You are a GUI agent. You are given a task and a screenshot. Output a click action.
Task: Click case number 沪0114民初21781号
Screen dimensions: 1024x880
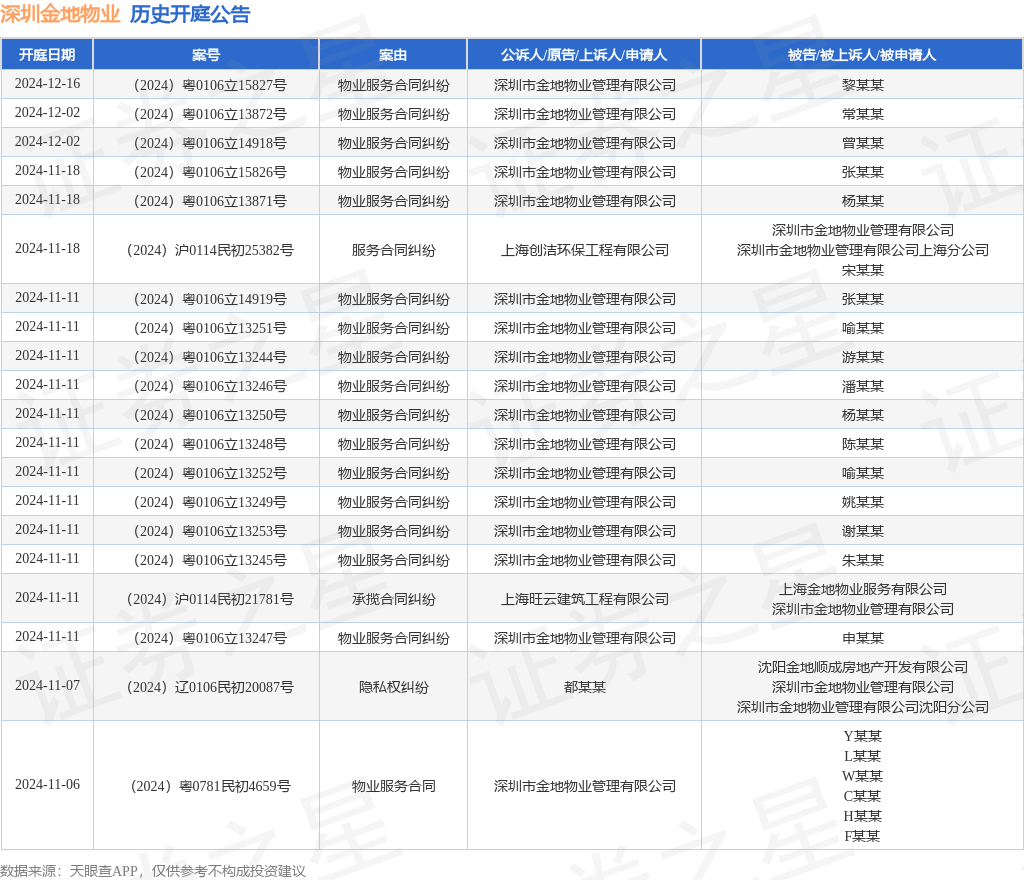[210, 599]
